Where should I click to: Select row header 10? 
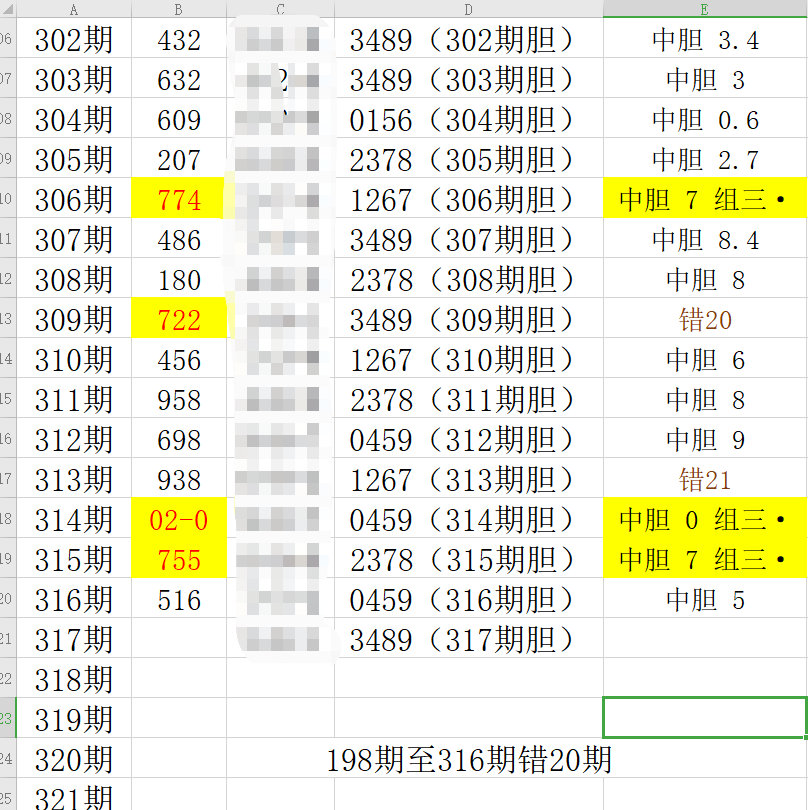tap(8, 199)
